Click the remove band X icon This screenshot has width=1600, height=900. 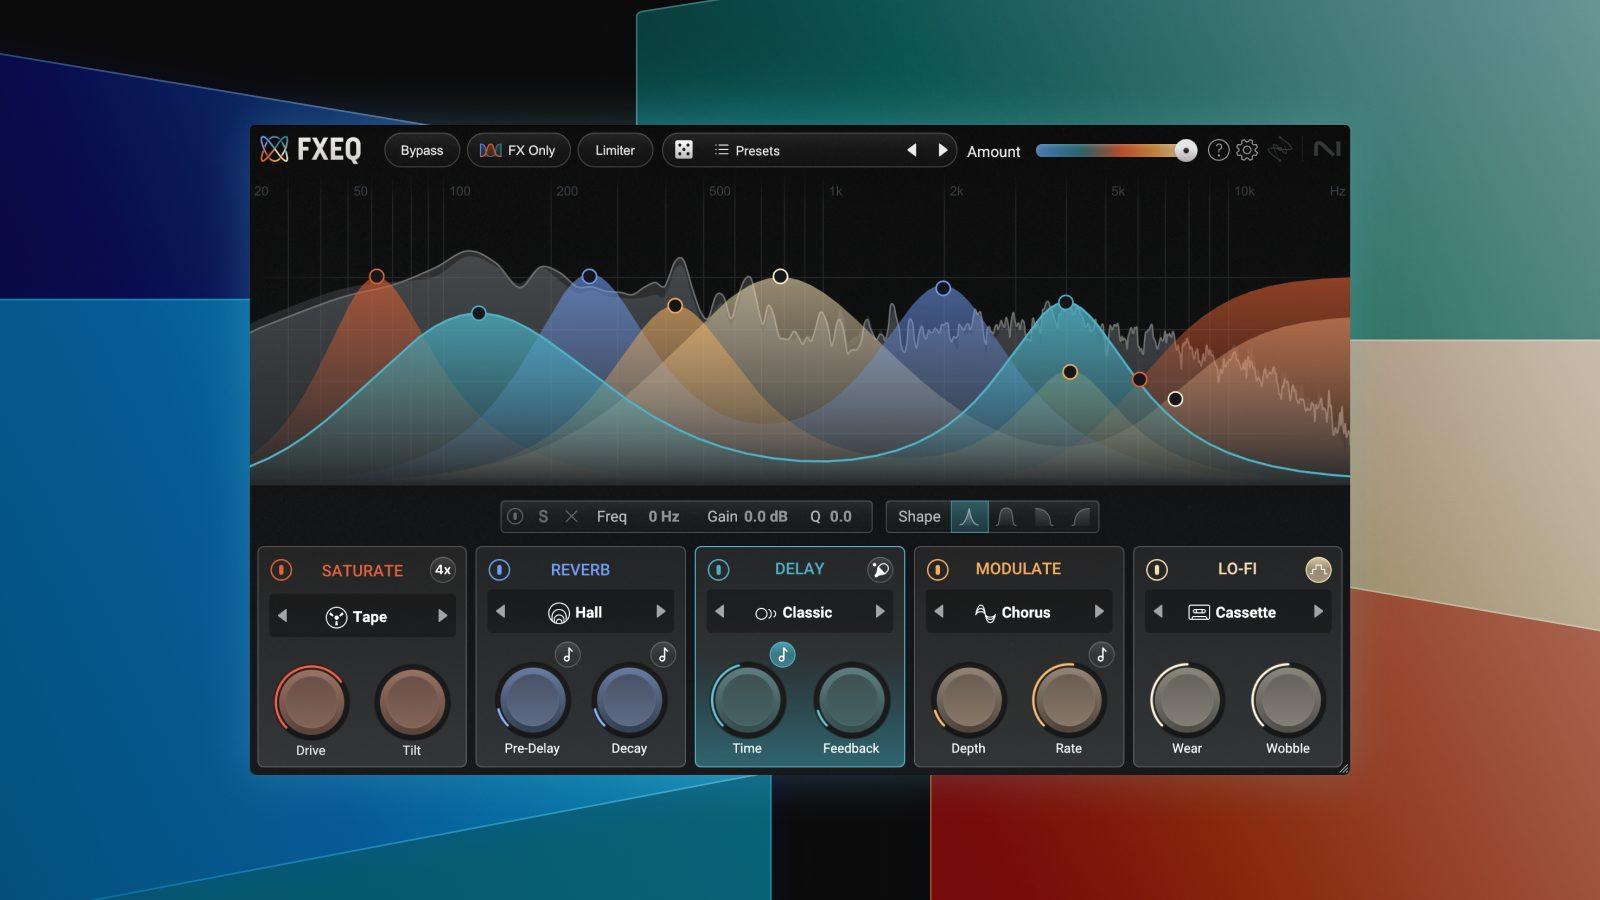(572, 517)
